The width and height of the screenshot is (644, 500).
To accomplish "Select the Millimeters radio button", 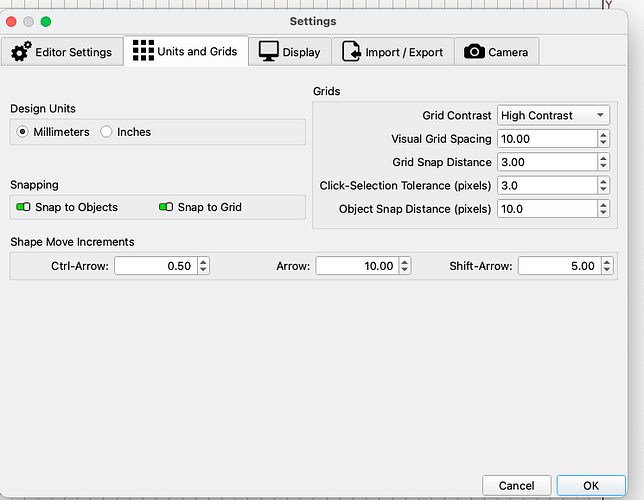I will tap(23, 132).
